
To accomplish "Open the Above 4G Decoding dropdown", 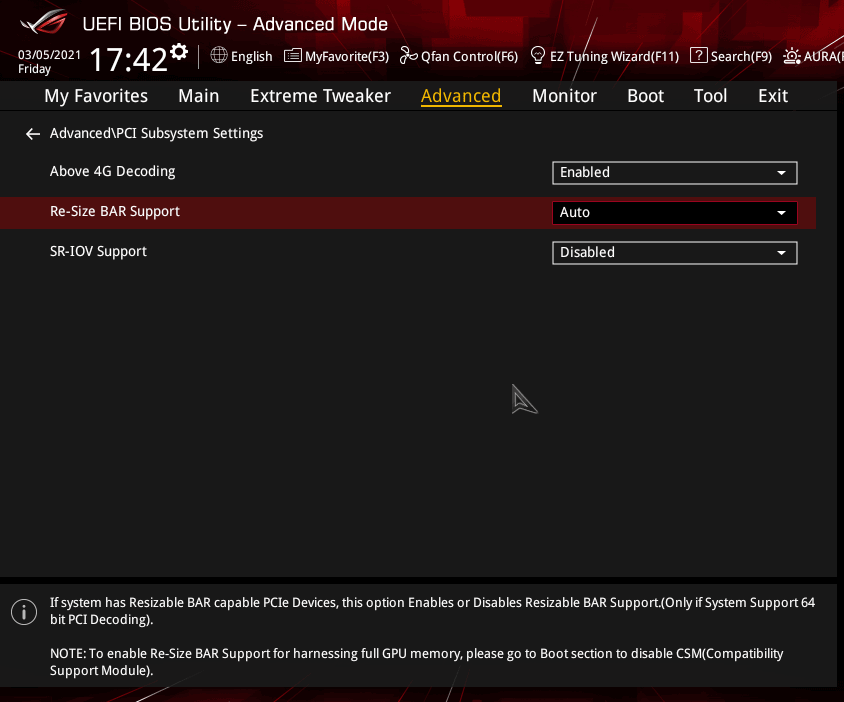I will (x=674, y=173).
